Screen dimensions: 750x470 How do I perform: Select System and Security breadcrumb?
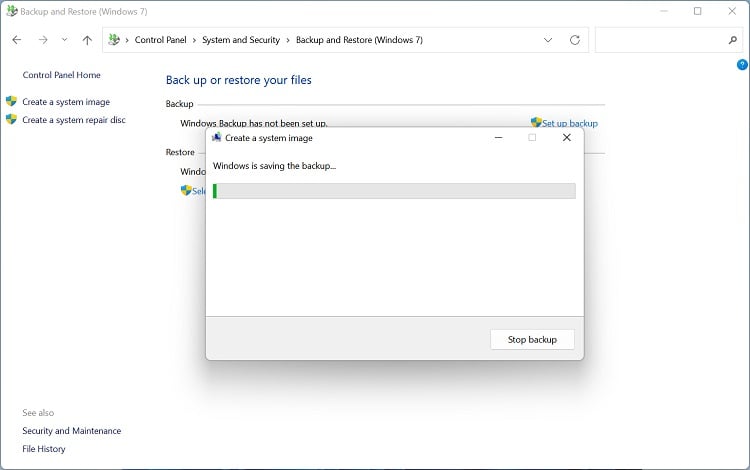coord(240,40)
